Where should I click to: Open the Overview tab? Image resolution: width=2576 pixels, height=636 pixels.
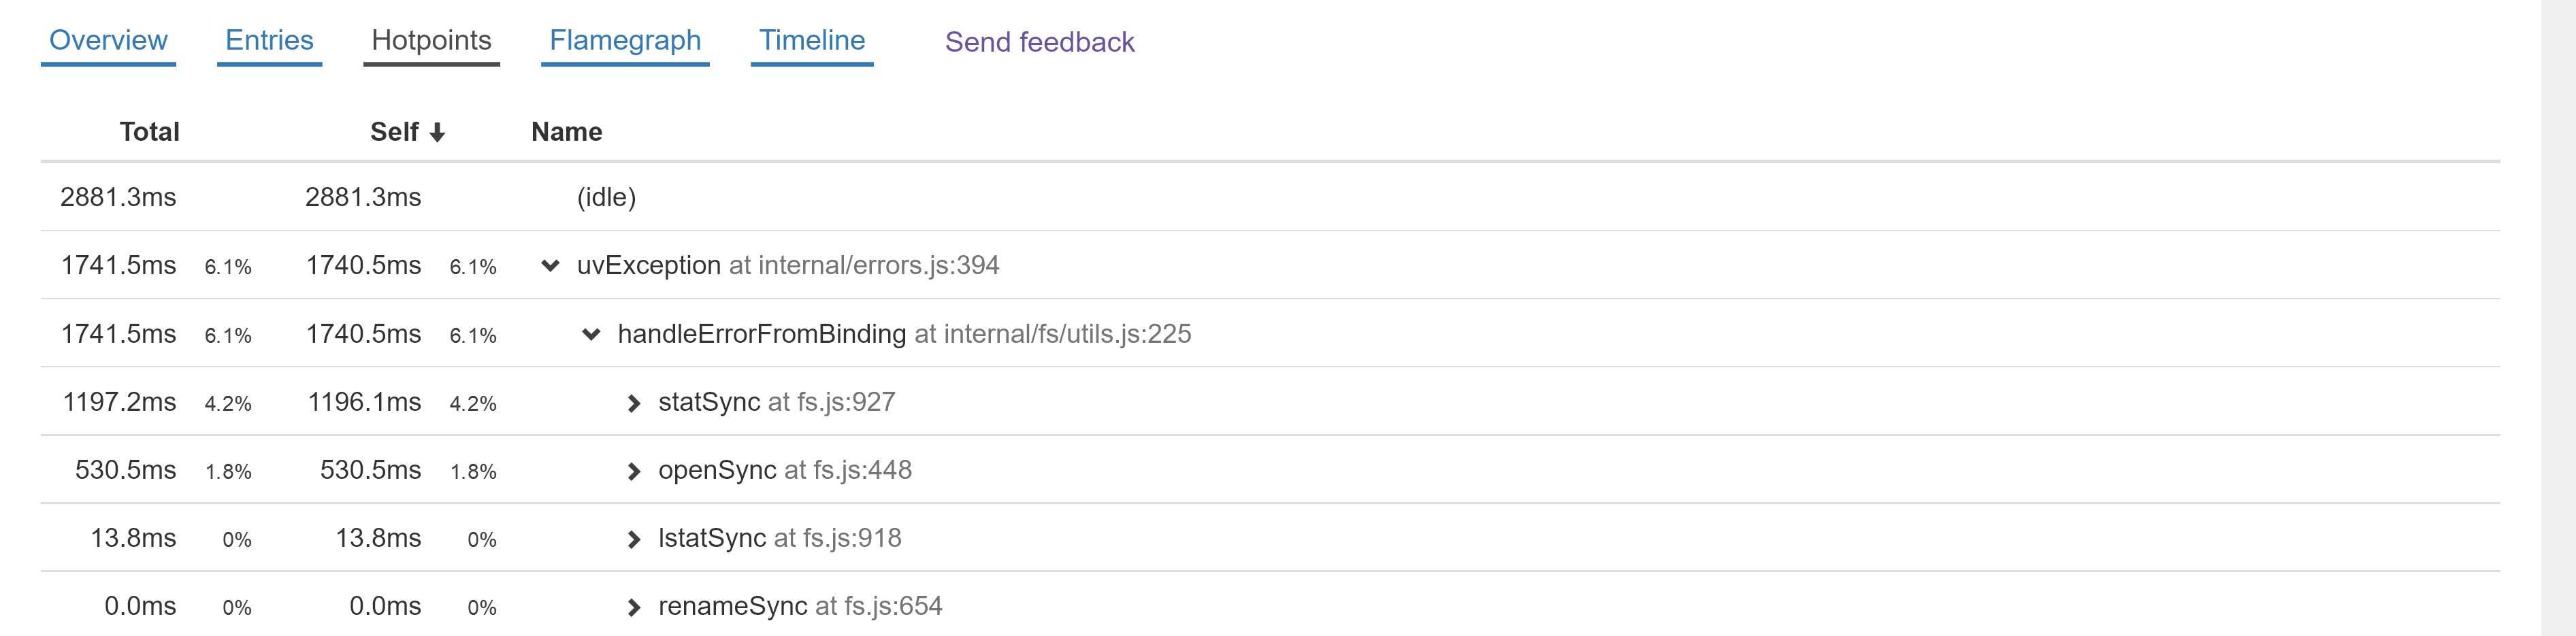(108, 41)
